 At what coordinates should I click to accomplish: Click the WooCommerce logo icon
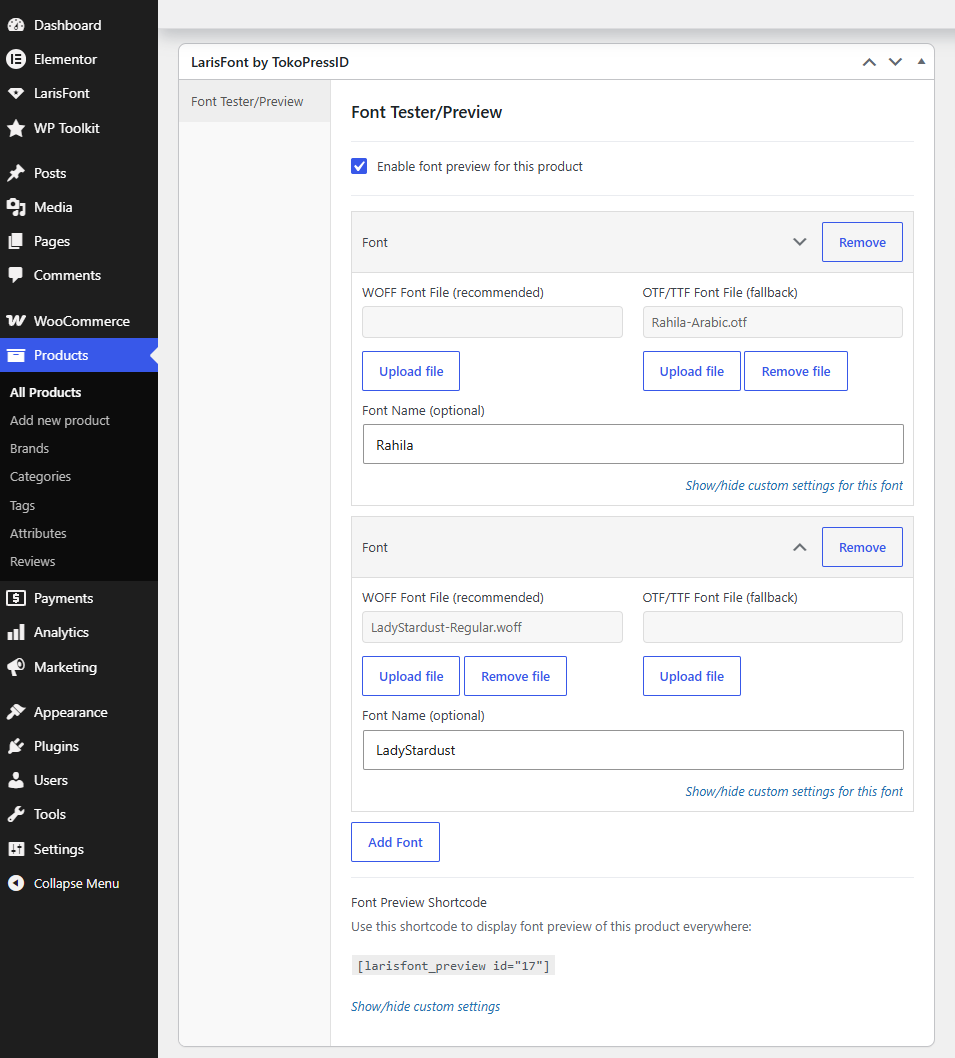pyautogui.click(x=16, y=321)
